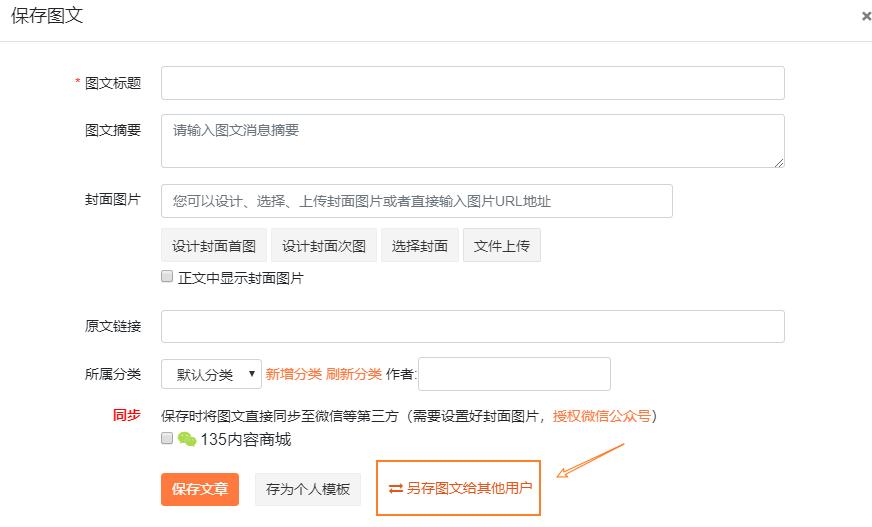Image resolution: width=872 pixels, height=527 pixels.
Task: Click the 作者 input field
Action: (x=514, y=374)
